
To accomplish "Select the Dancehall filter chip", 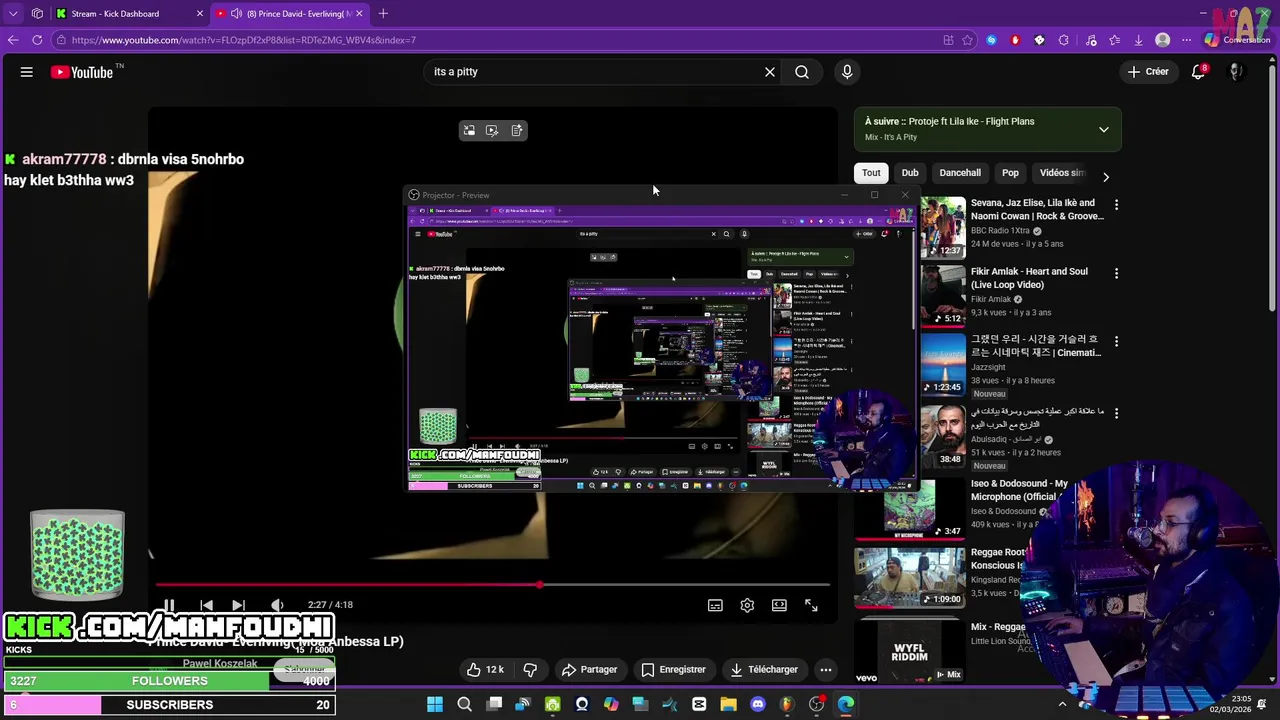I will tap(960, 173).
